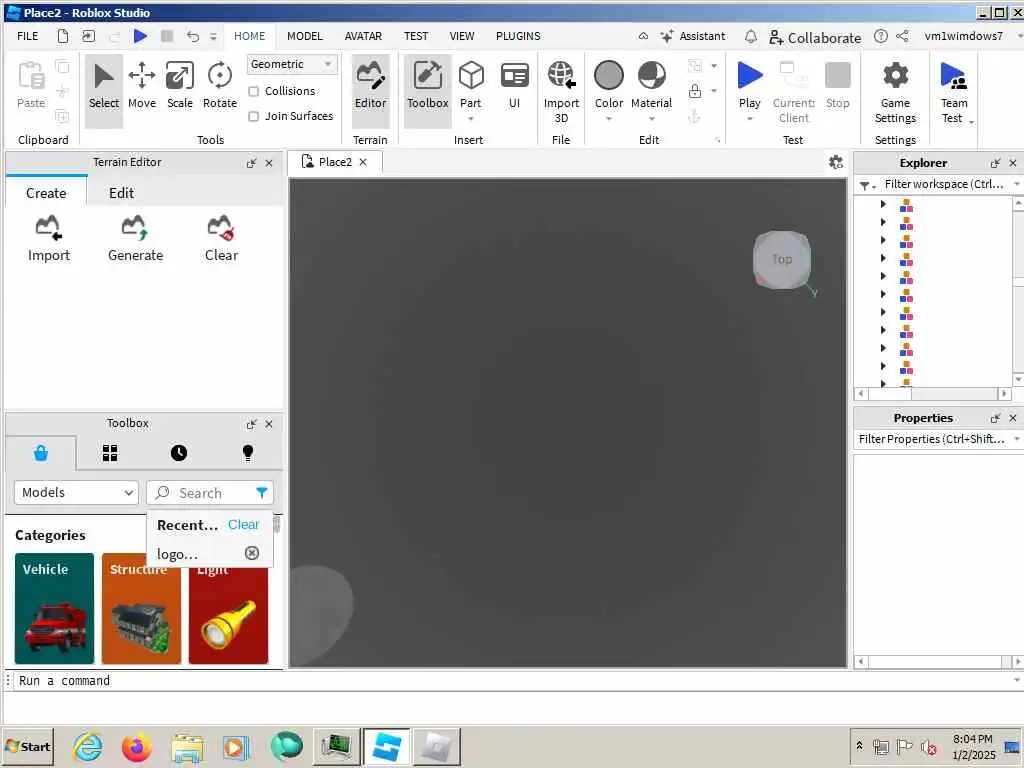Viewport: 1024px width, 768px height.
Task: Open notifications bell icon
Action: click(751, 37)
